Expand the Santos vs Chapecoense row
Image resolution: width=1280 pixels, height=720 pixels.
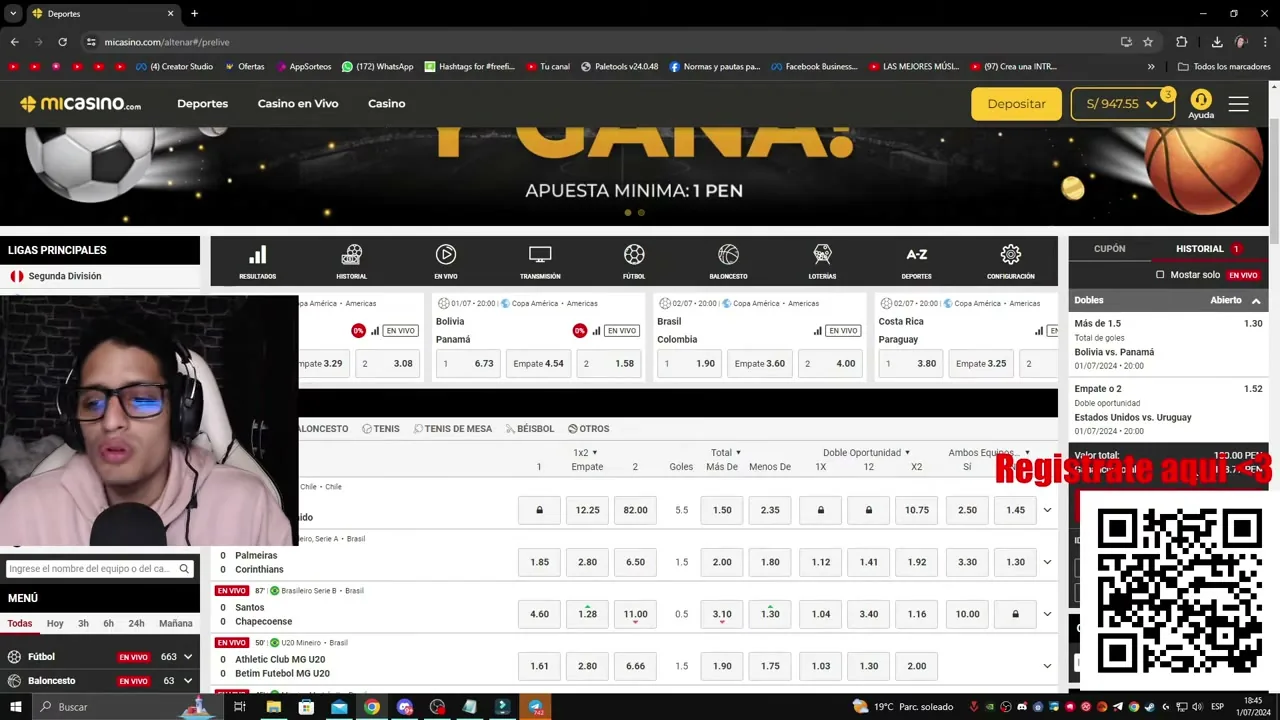[x=1047, y=614]
